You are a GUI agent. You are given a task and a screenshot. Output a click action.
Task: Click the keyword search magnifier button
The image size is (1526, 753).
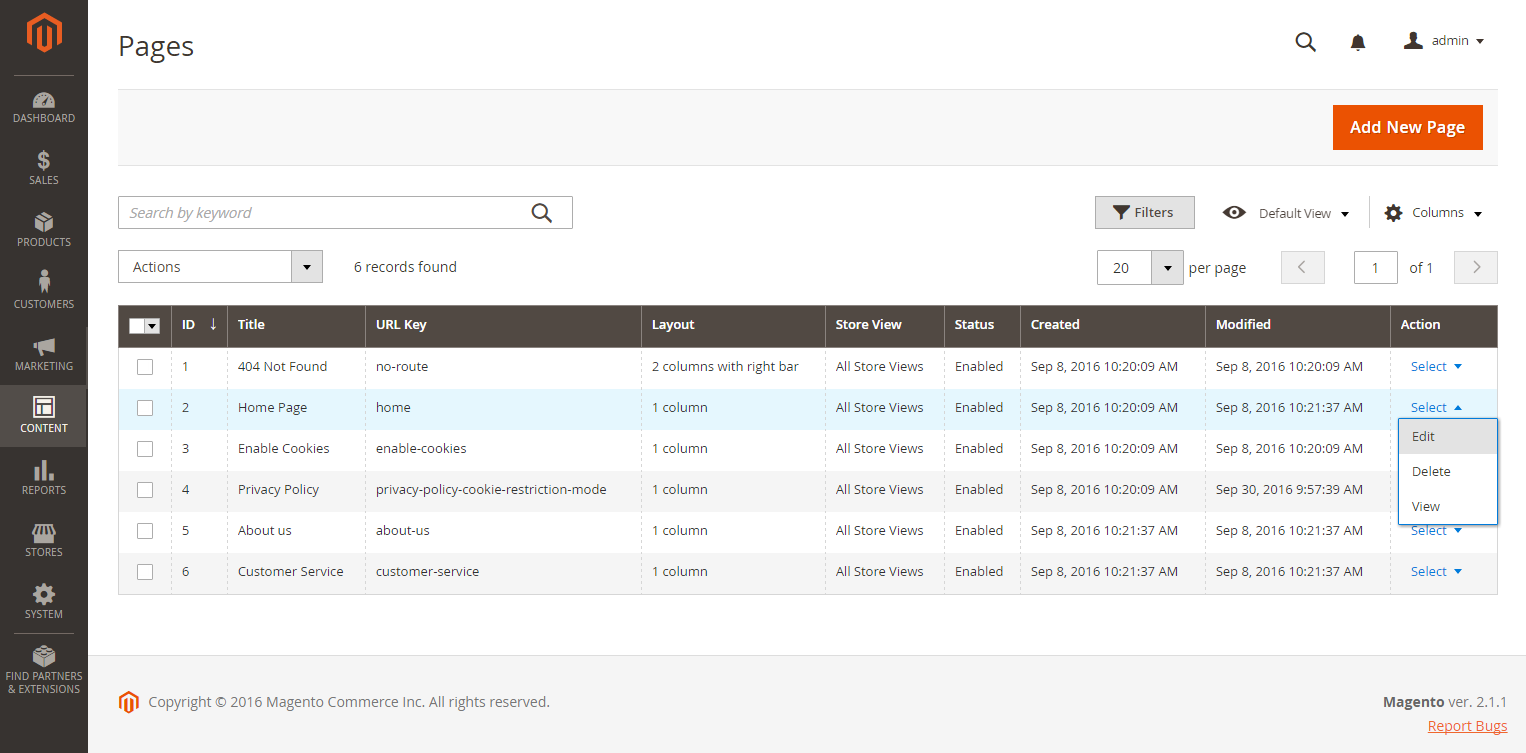(542, 213)
